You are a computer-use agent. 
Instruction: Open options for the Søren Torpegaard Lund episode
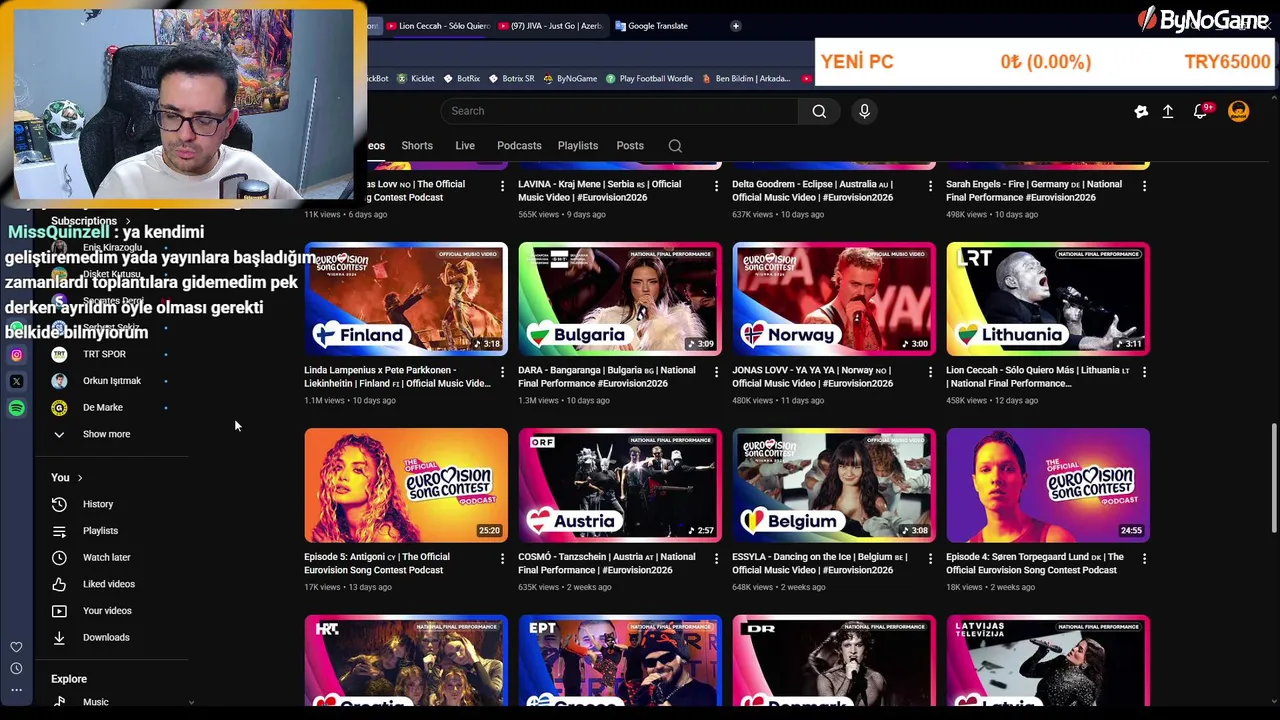point(1144,558)
